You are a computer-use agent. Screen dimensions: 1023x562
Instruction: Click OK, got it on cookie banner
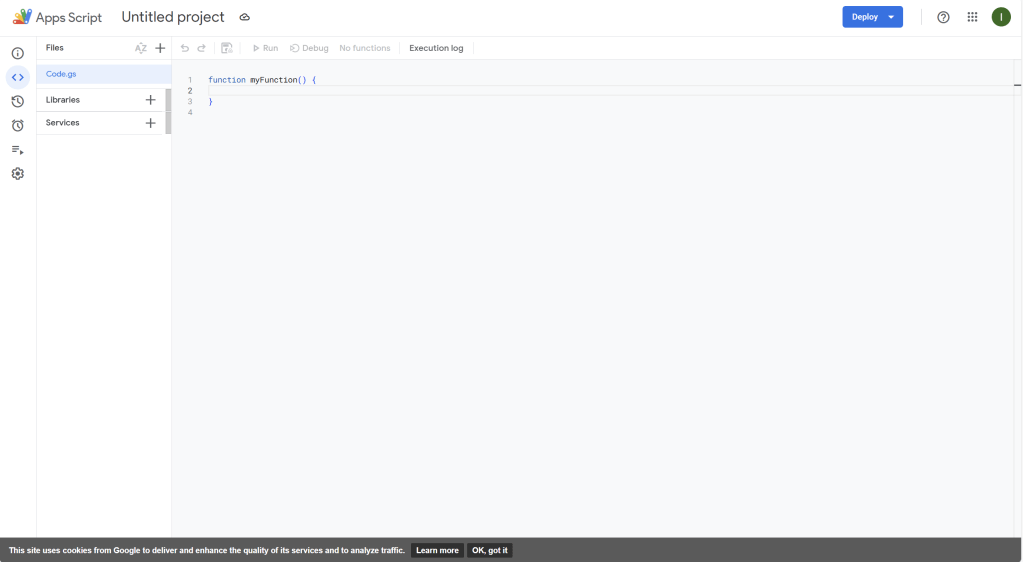(490, 550)
